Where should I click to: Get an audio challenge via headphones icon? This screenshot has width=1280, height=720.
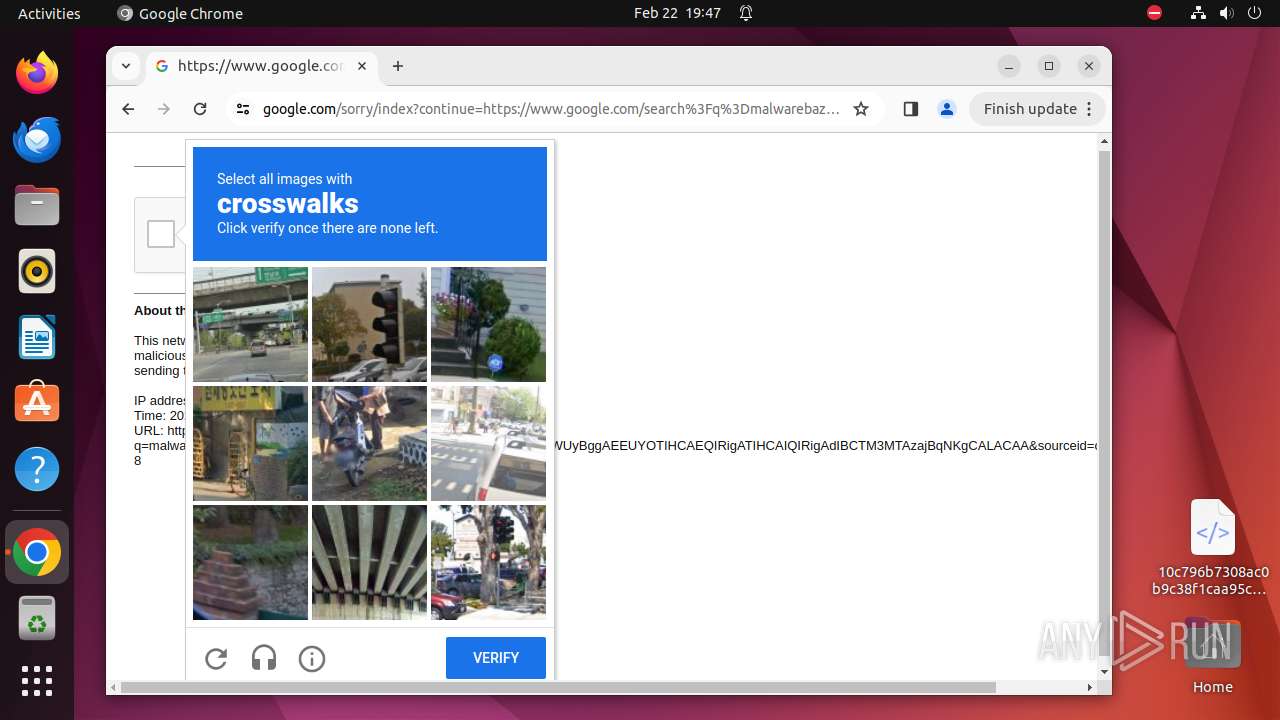pyautogui.click(x=264, y=658)
